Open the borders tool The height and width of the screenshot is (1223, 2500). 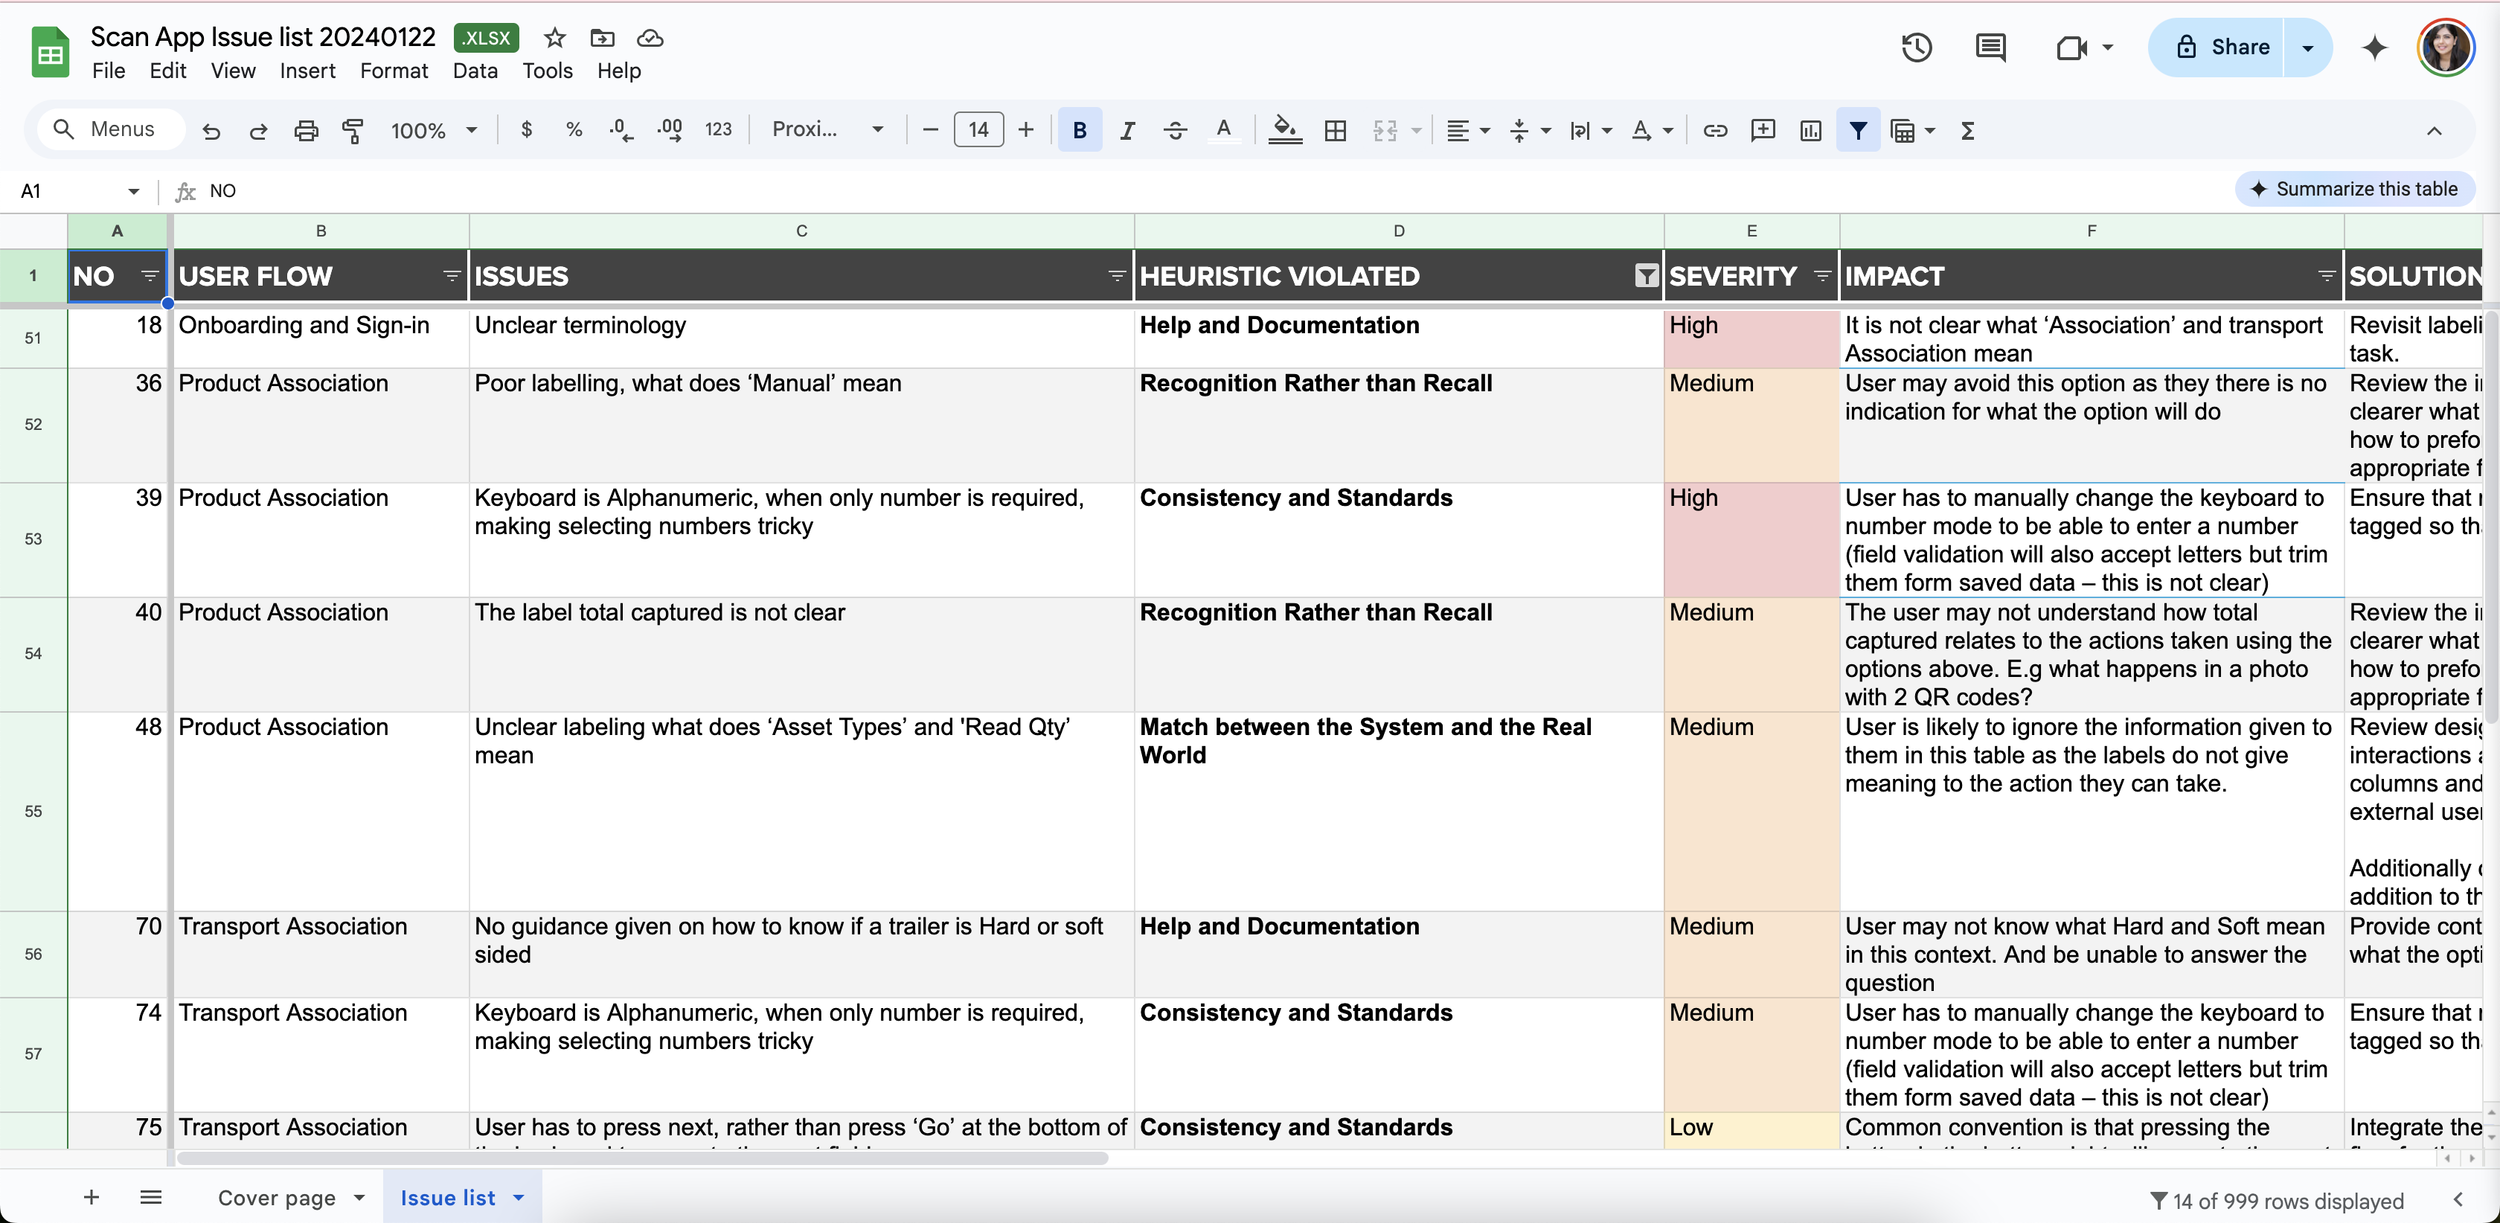1335,130
